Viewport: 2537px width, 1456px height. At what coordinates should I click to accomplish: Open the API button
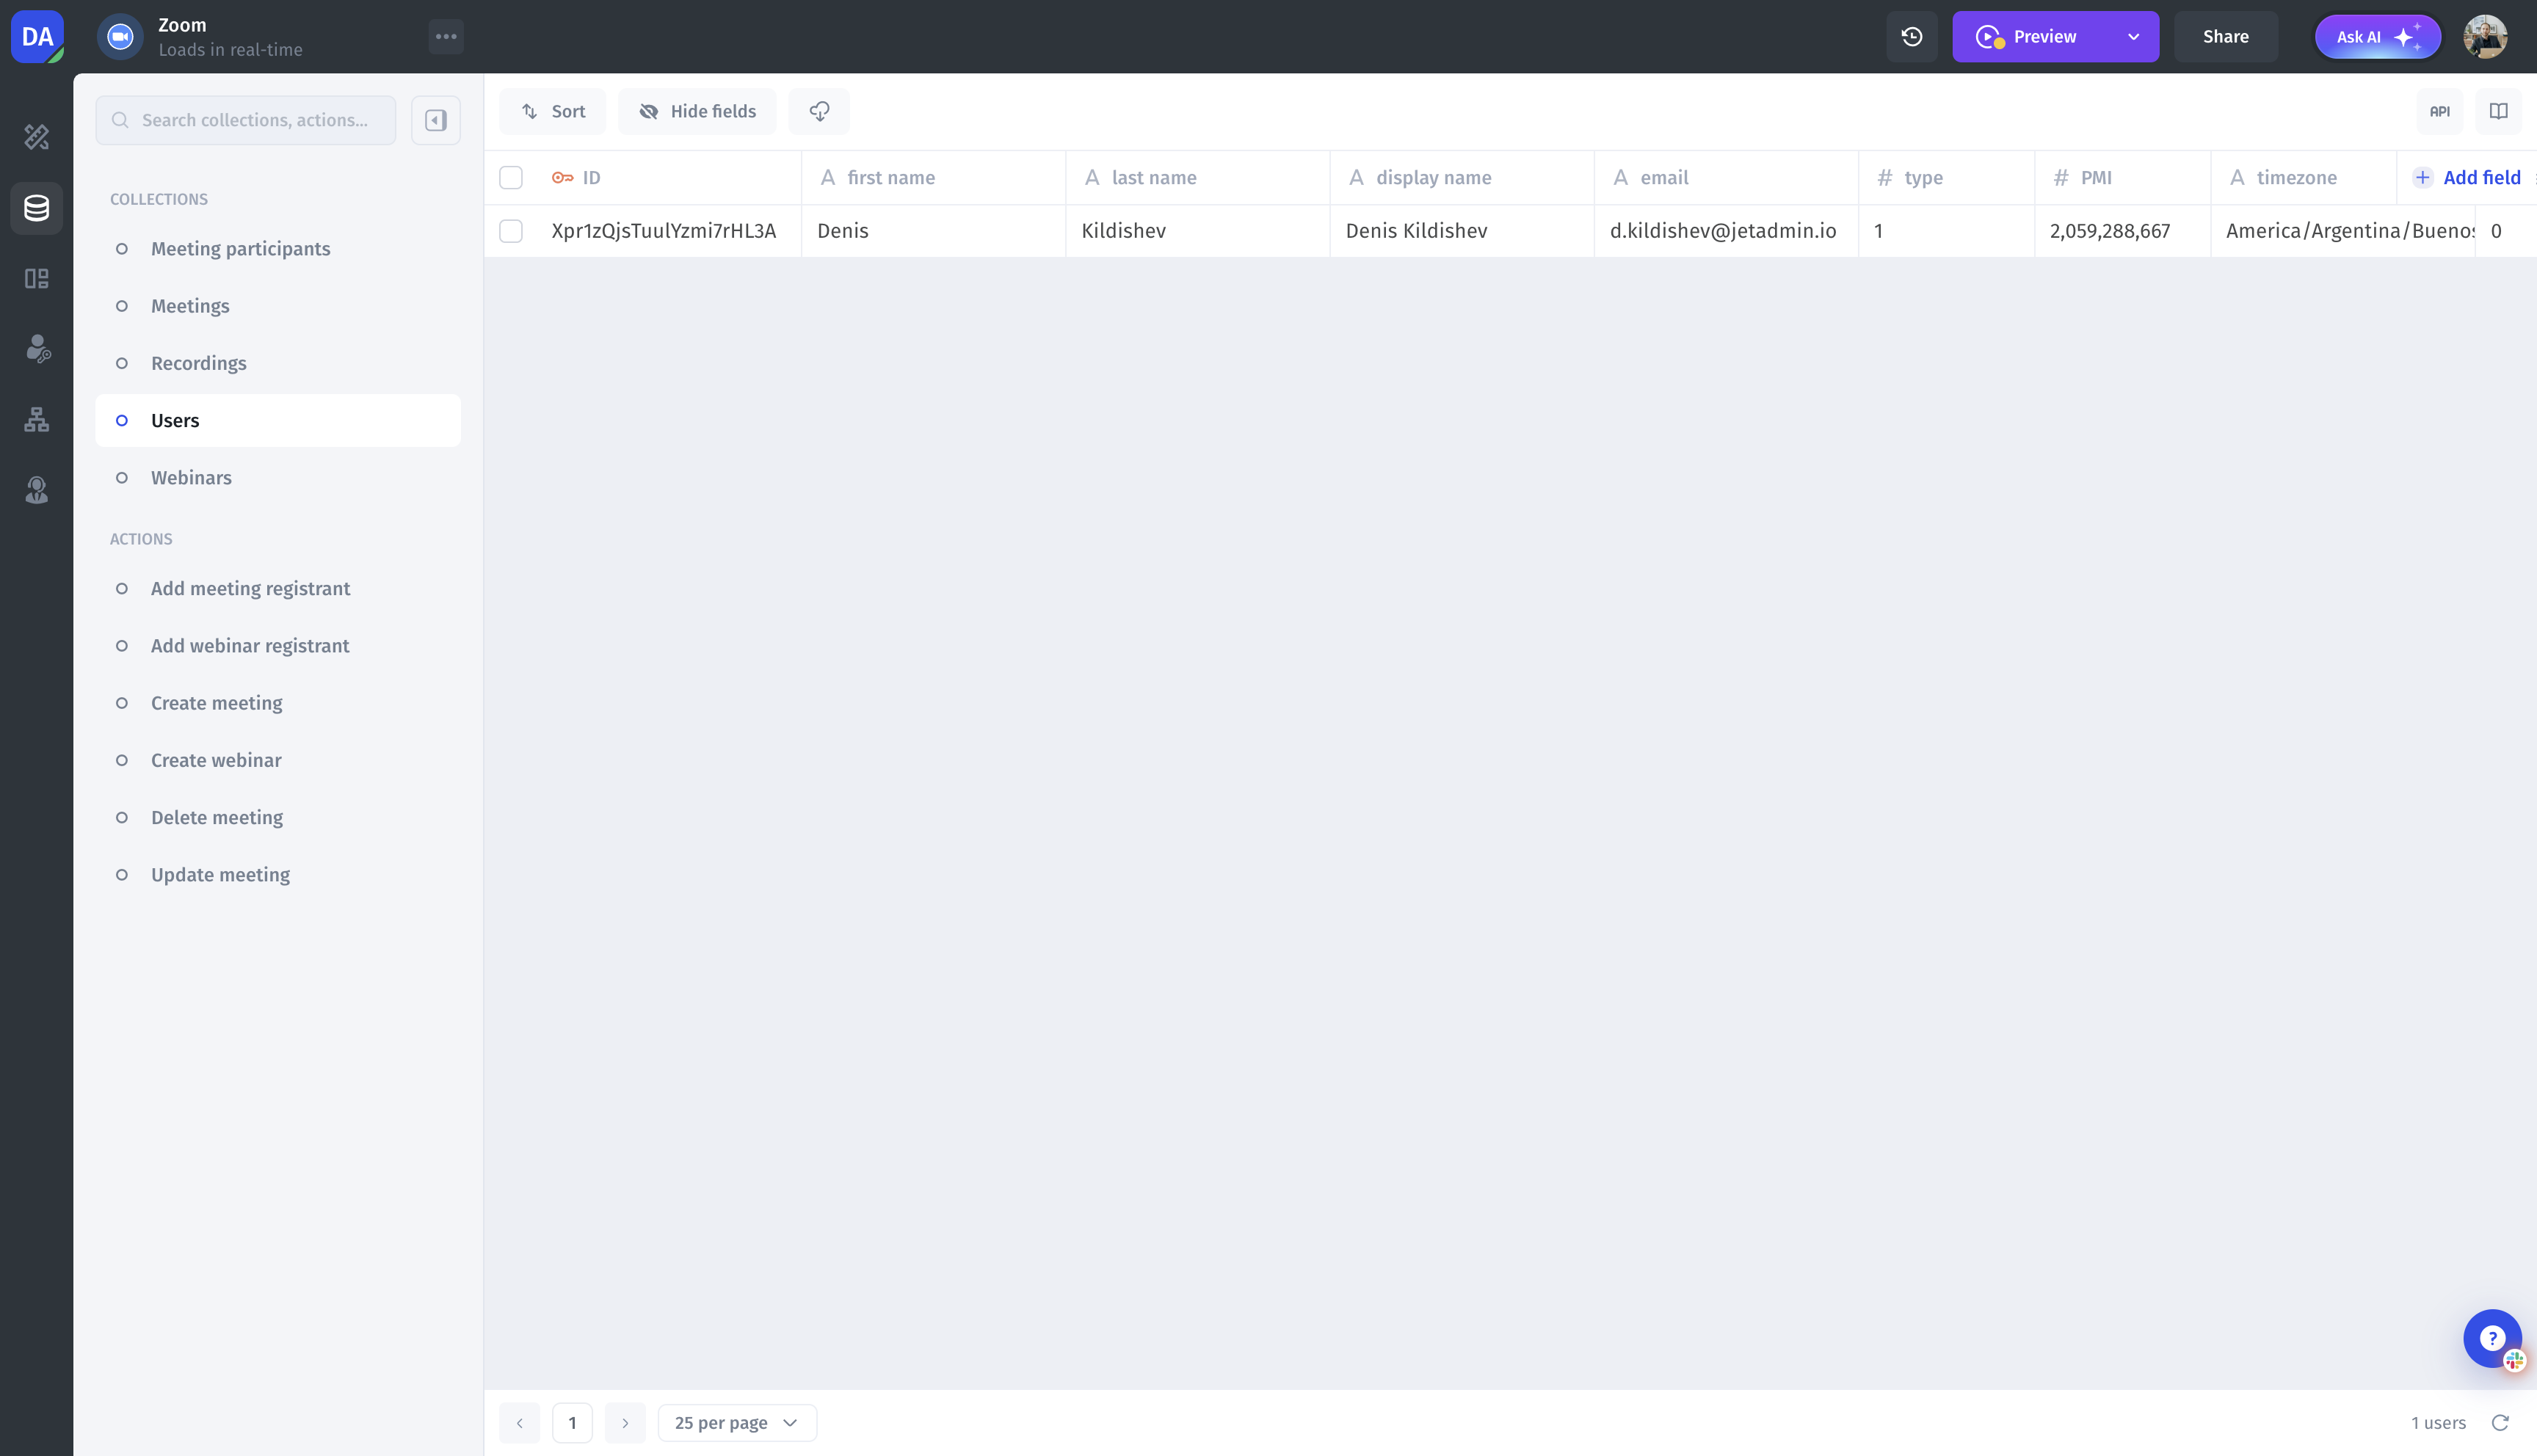(x=2439, y=111)
